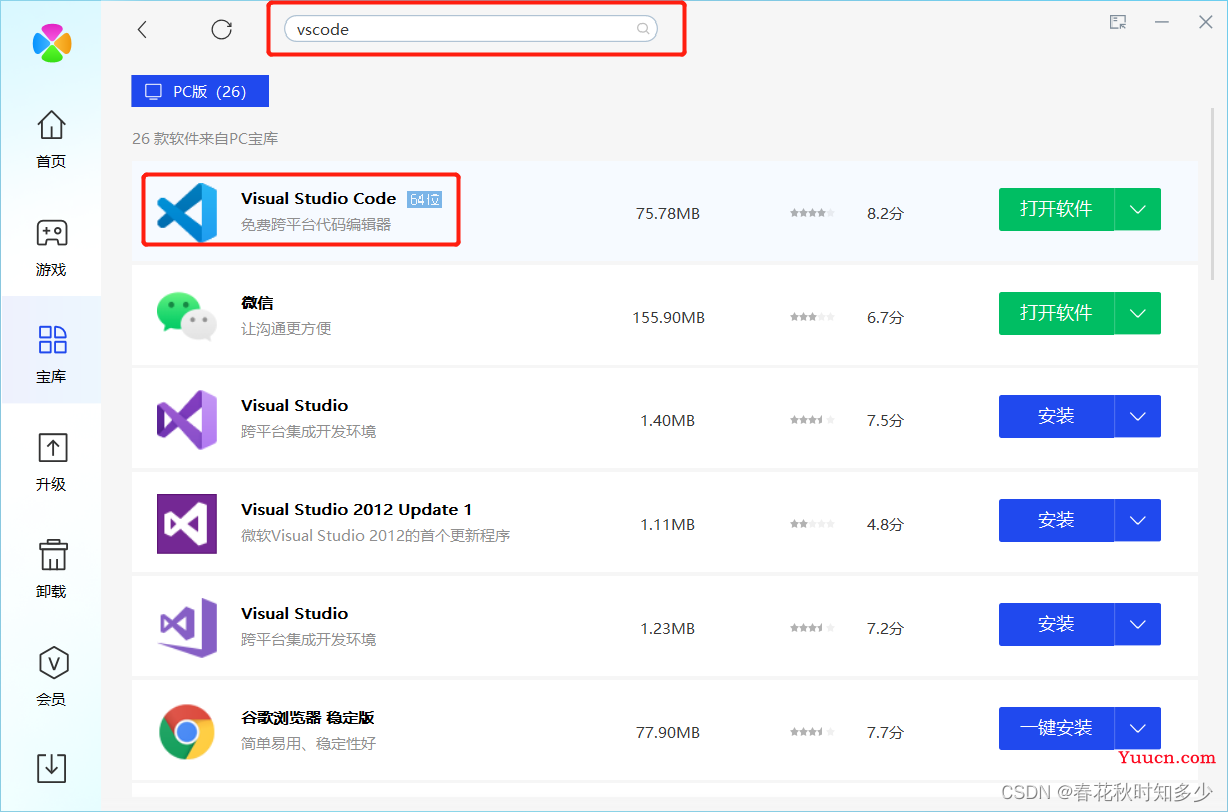
Task: Click the 微信 app title text
Action: 257,302
